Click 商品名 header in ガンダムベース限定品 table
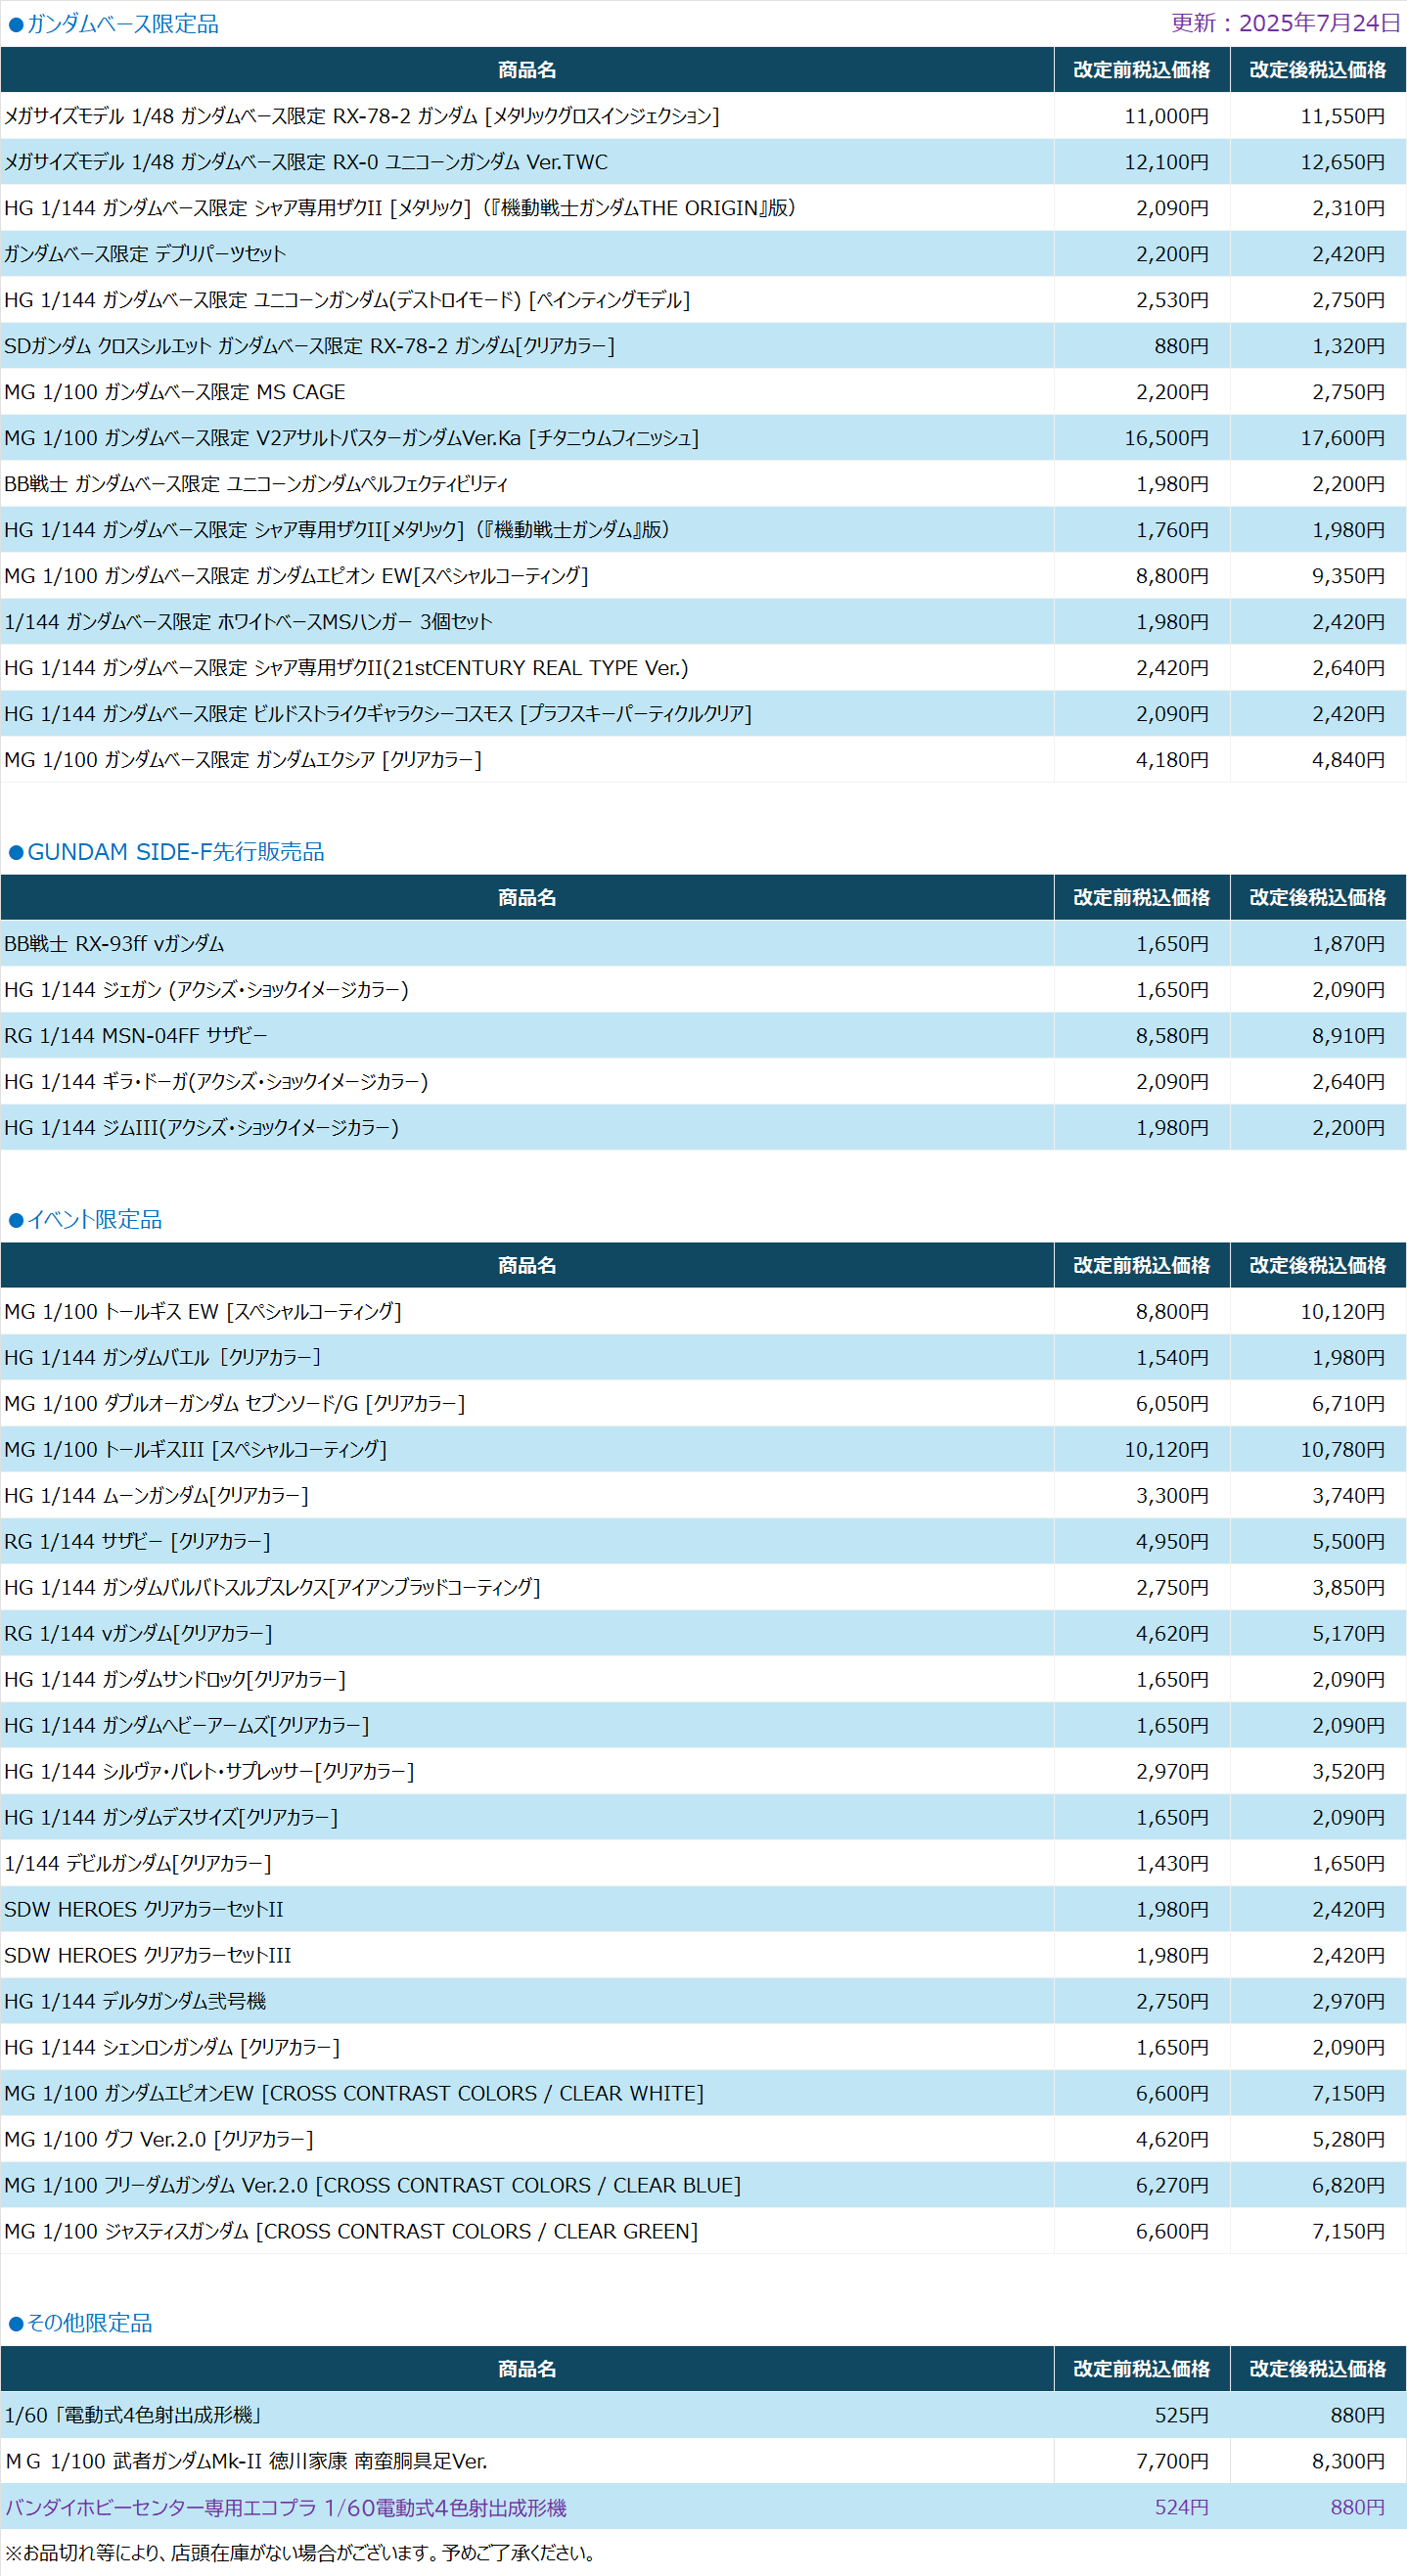The image size is (1407, 2576). pos(527,70)
